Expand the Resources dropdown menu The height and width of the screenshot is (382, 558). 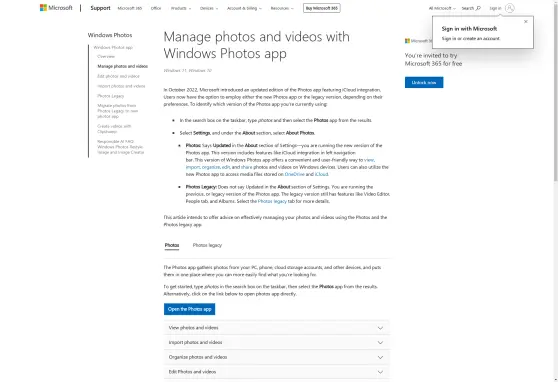pos(282,8)
